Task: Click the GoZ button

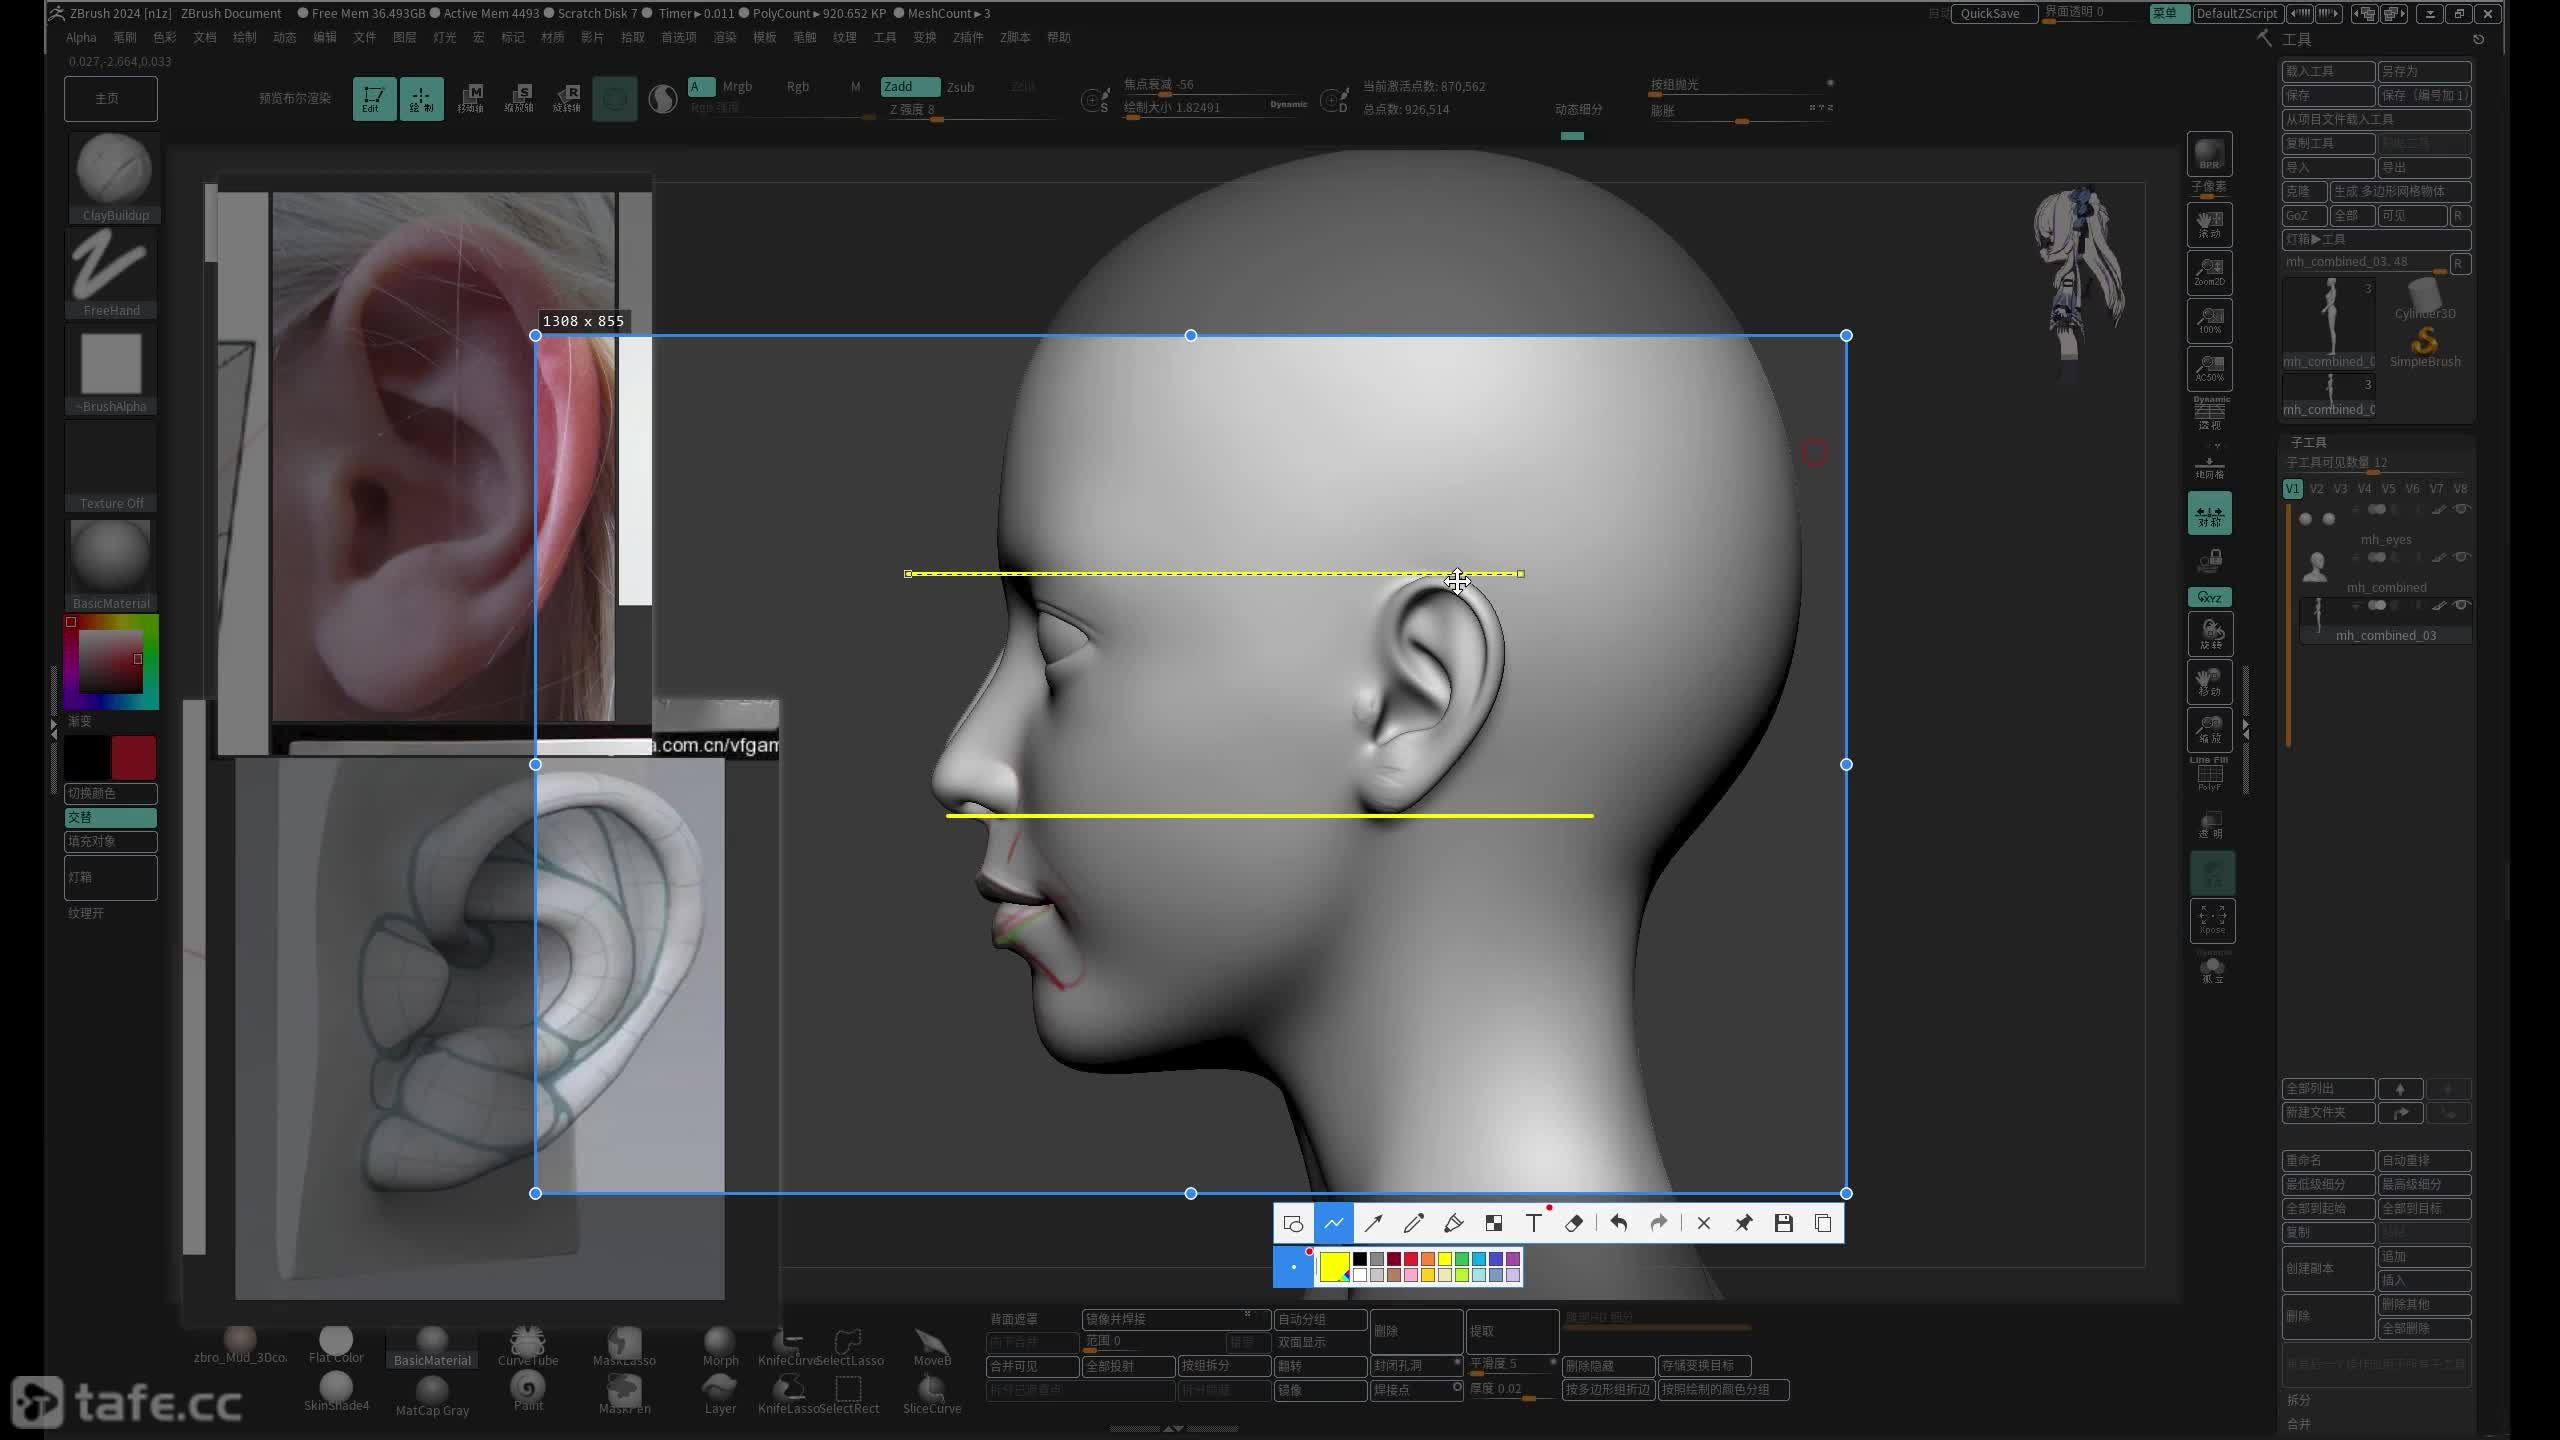Action: pyautogui.click(x=2304, y=215)
